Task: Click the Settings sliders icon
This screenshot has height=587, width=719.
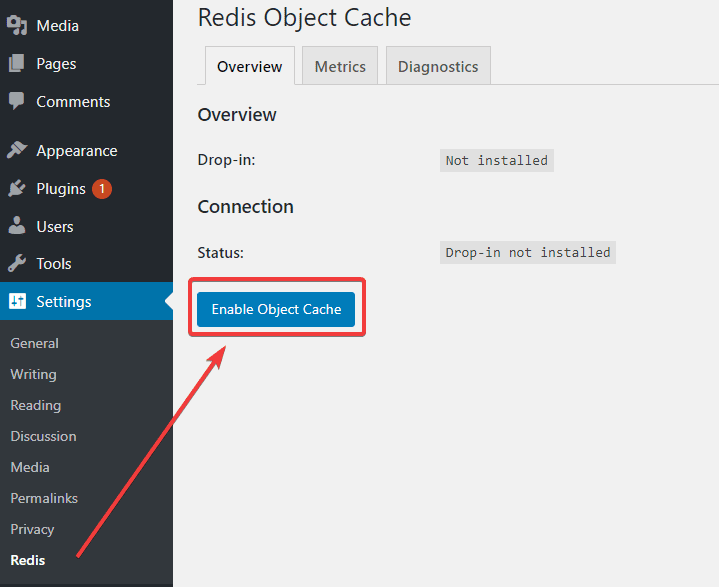Action: click(17, 302)
